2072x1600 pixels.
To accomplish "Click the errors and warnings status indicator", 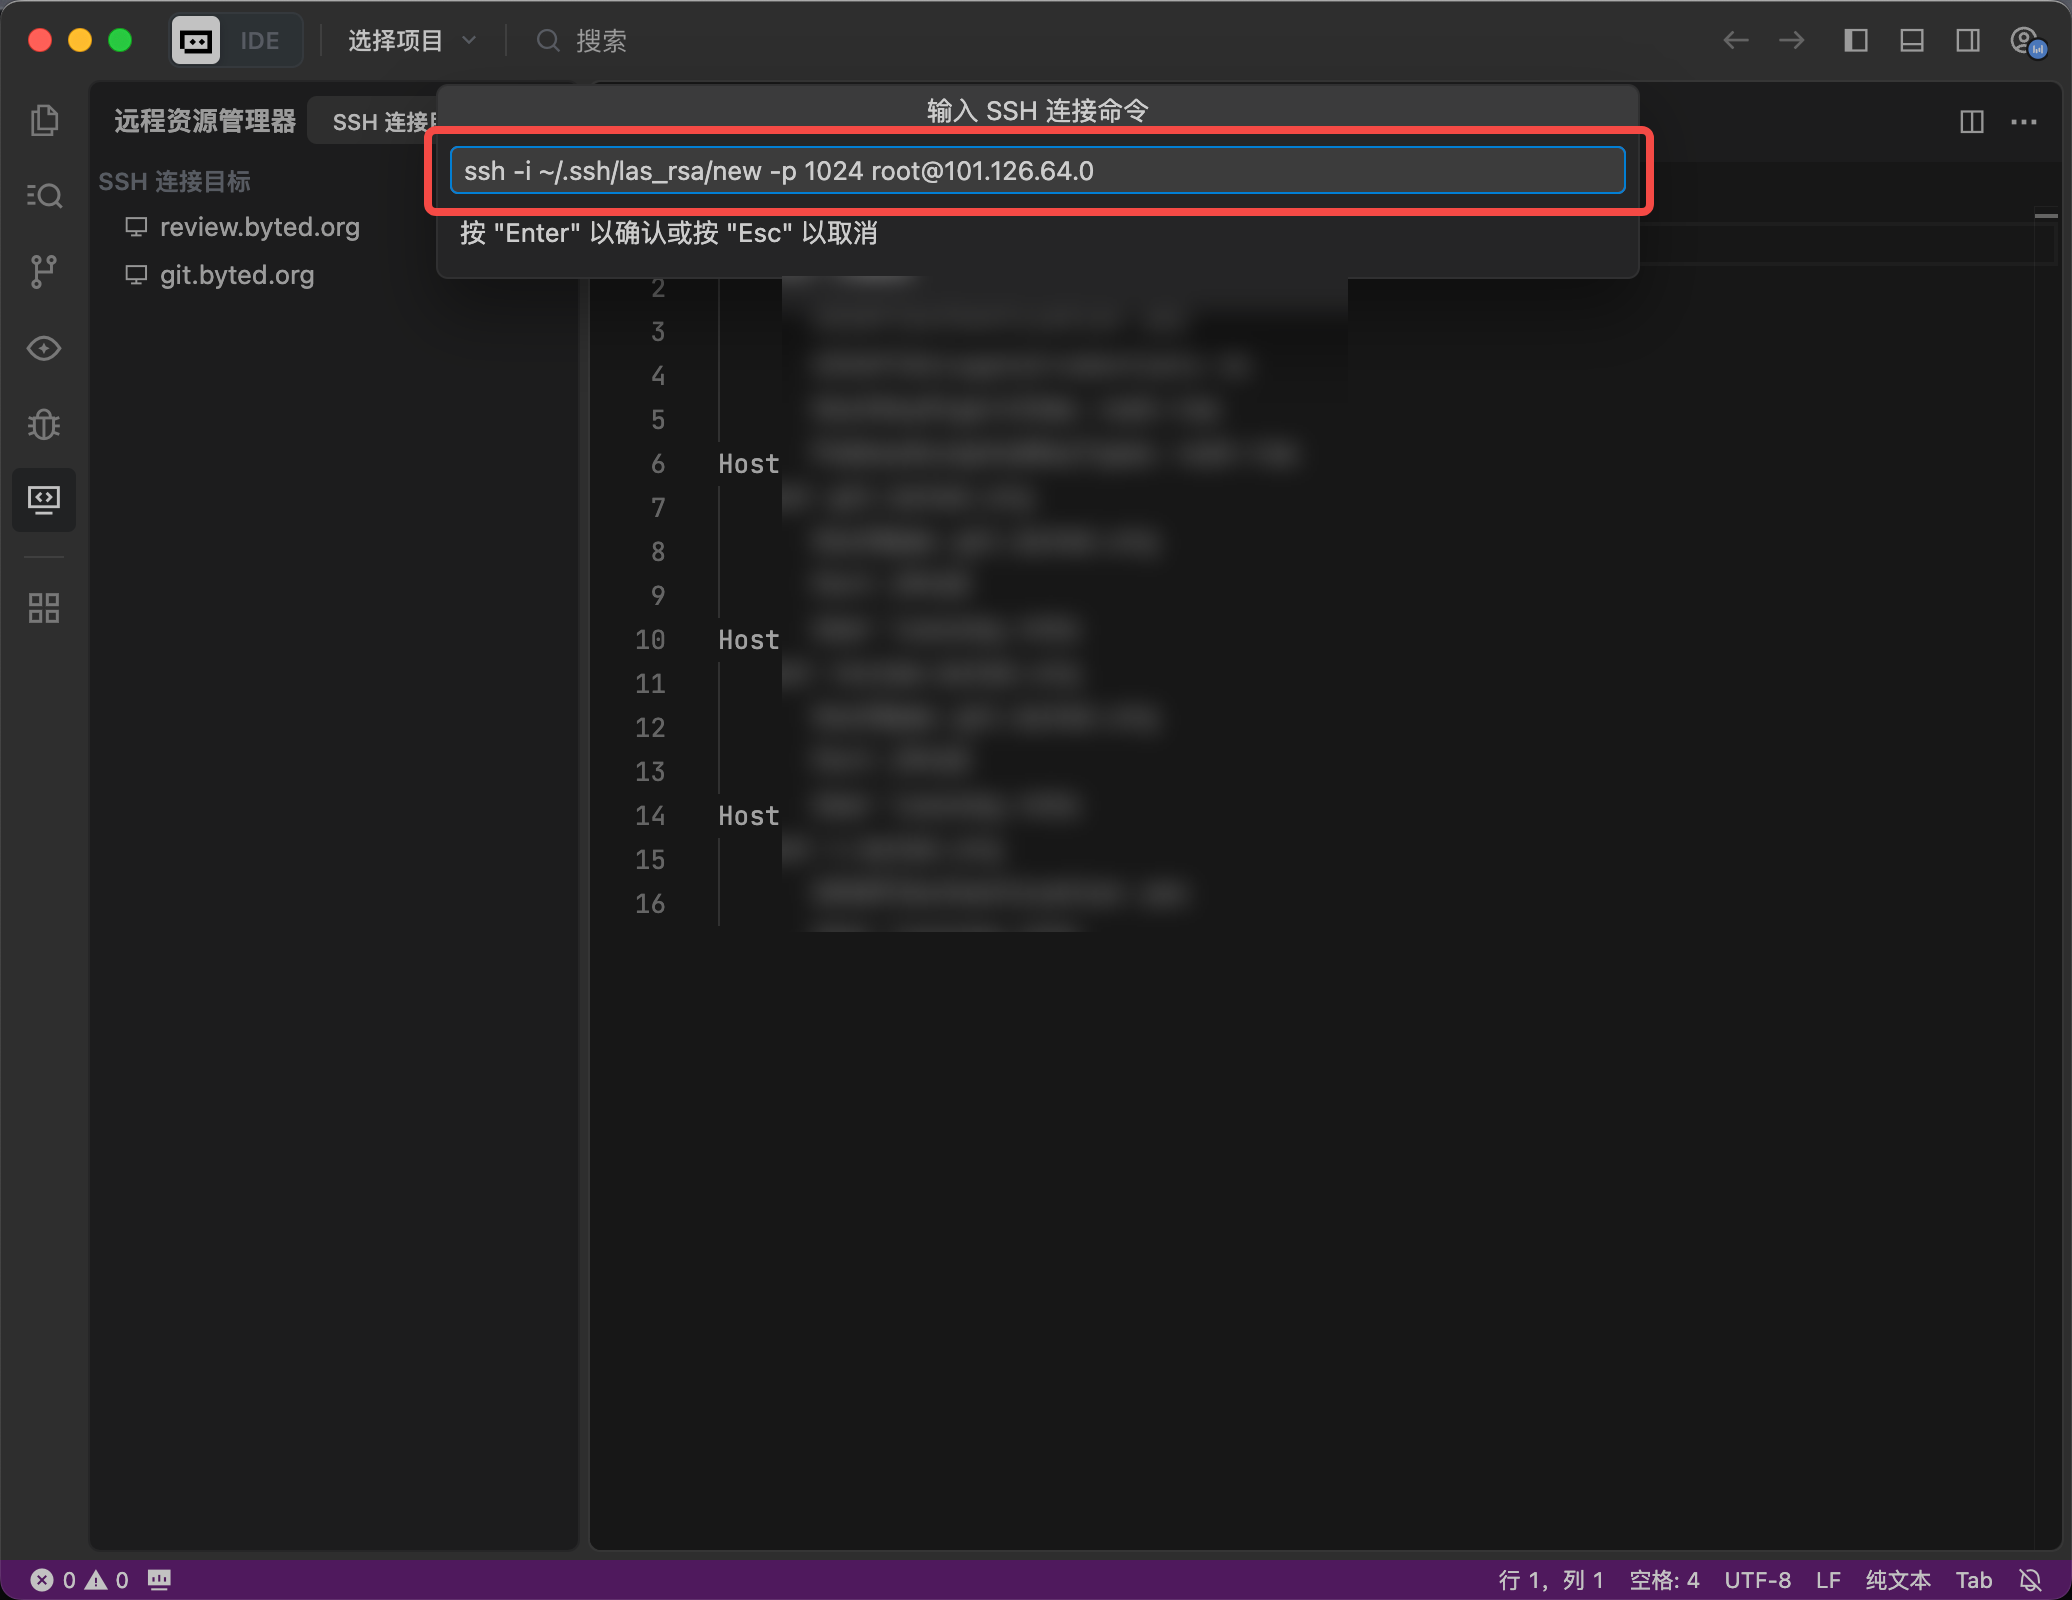I will [x=80, y=1580].
